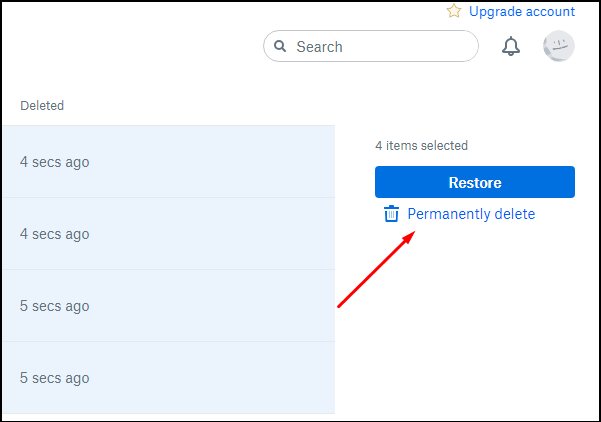Select the first '4 secs ago' row
The image size is (601, 422).
(168, 162)
